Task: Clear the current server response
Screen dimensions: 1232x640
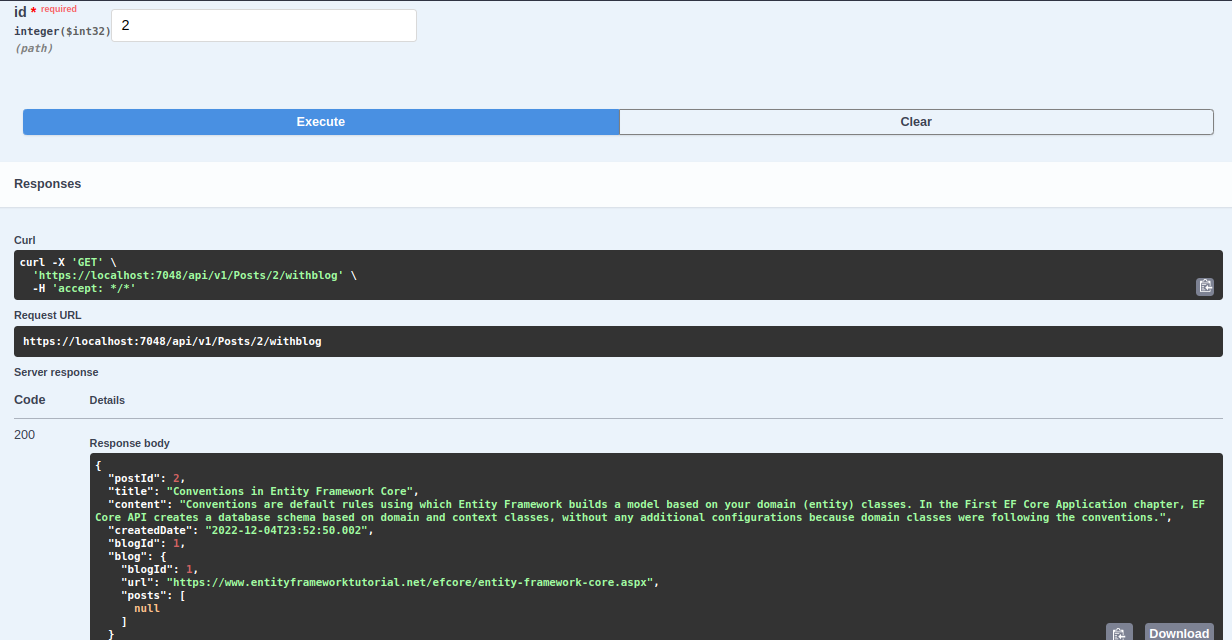Action: point(915,121)
